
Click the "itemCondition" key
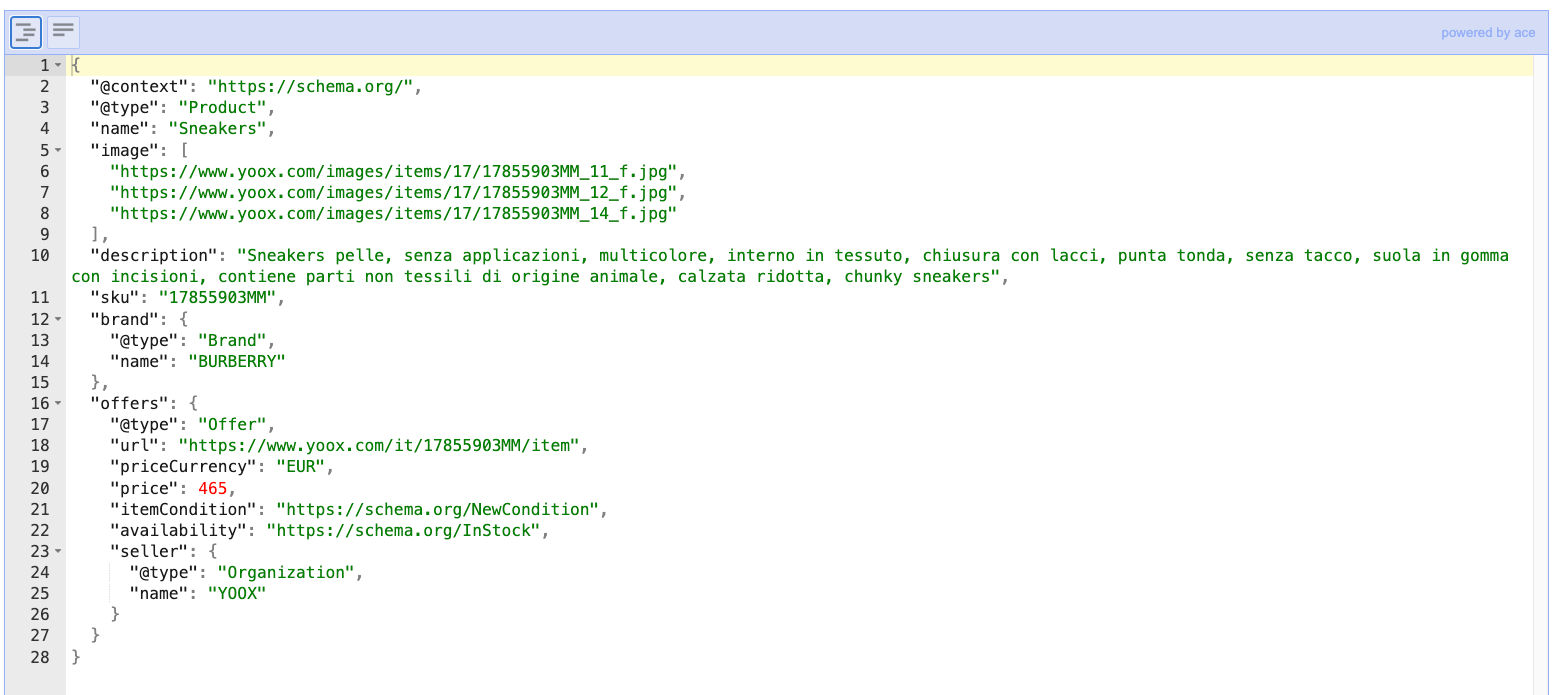click(x=183, y=509)
